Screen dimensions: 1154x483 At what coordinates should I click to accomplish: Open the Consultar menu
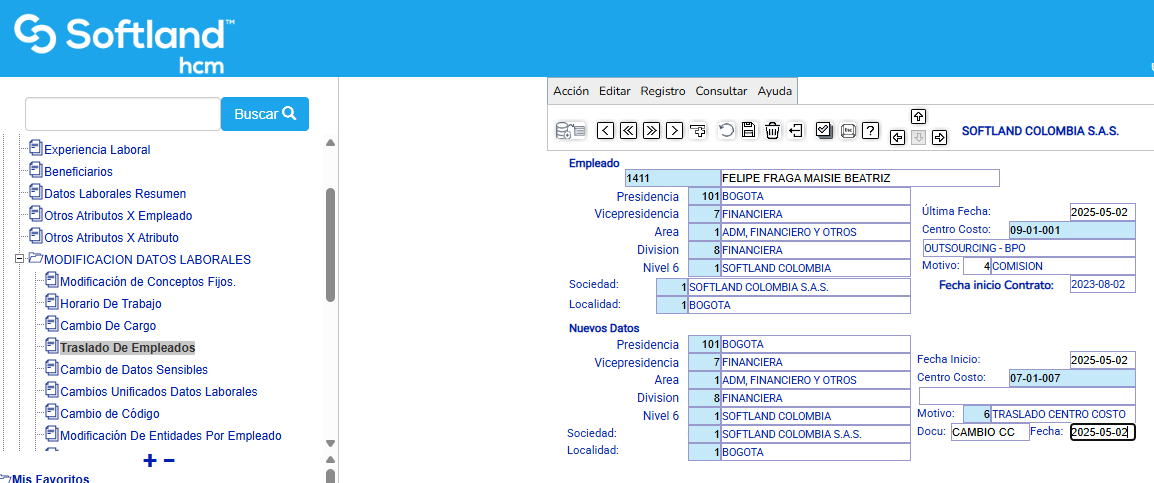click(x=721, y=91)
